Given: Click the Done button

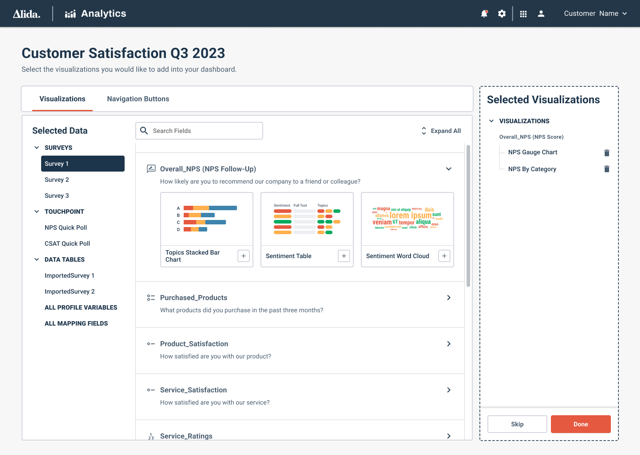Looking at the screenshot, I should coord(580,424).
